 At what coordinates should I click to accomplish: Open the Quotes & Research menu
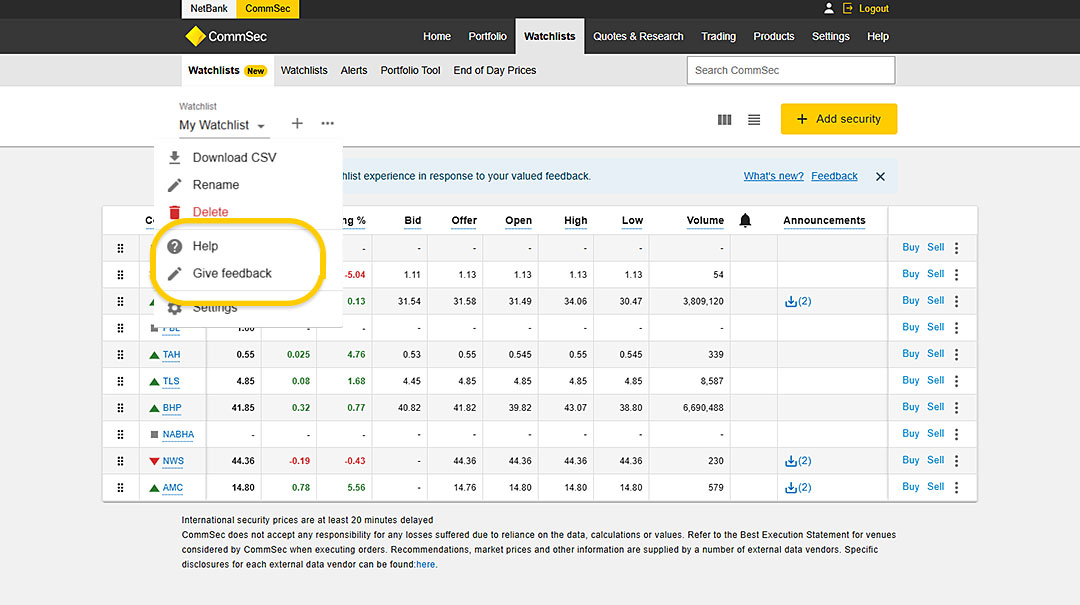pos(638,37)
